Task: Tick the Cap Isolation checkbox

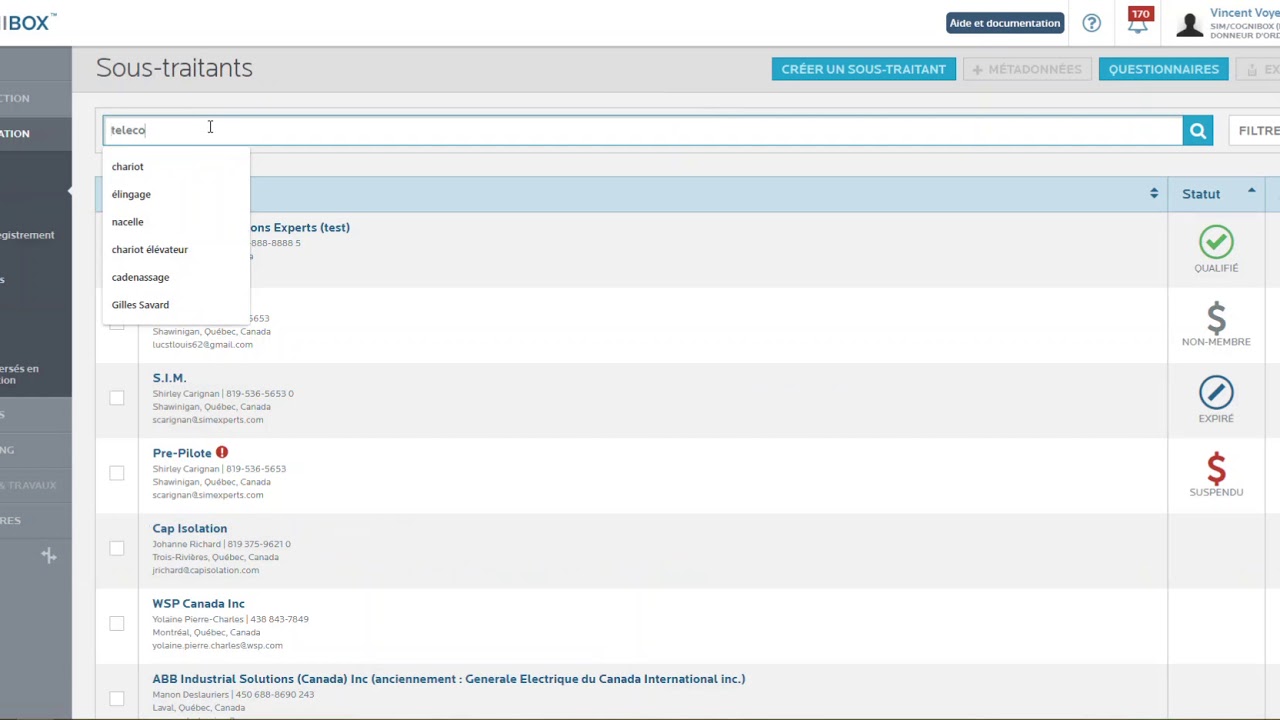Action: (x=117, y=548)
